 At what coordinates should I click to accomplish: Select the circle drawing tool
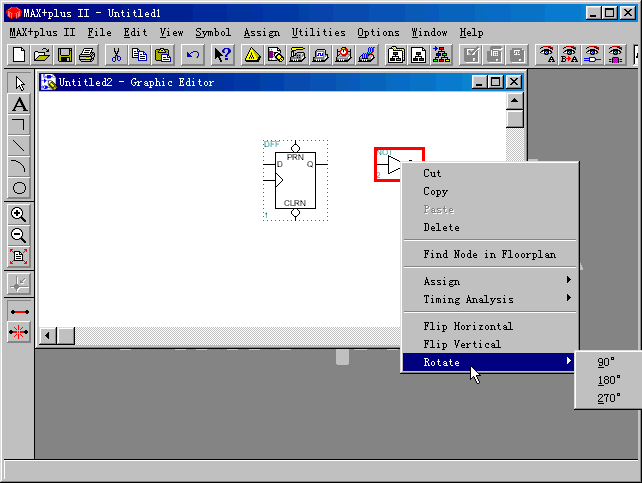[18, 187]
